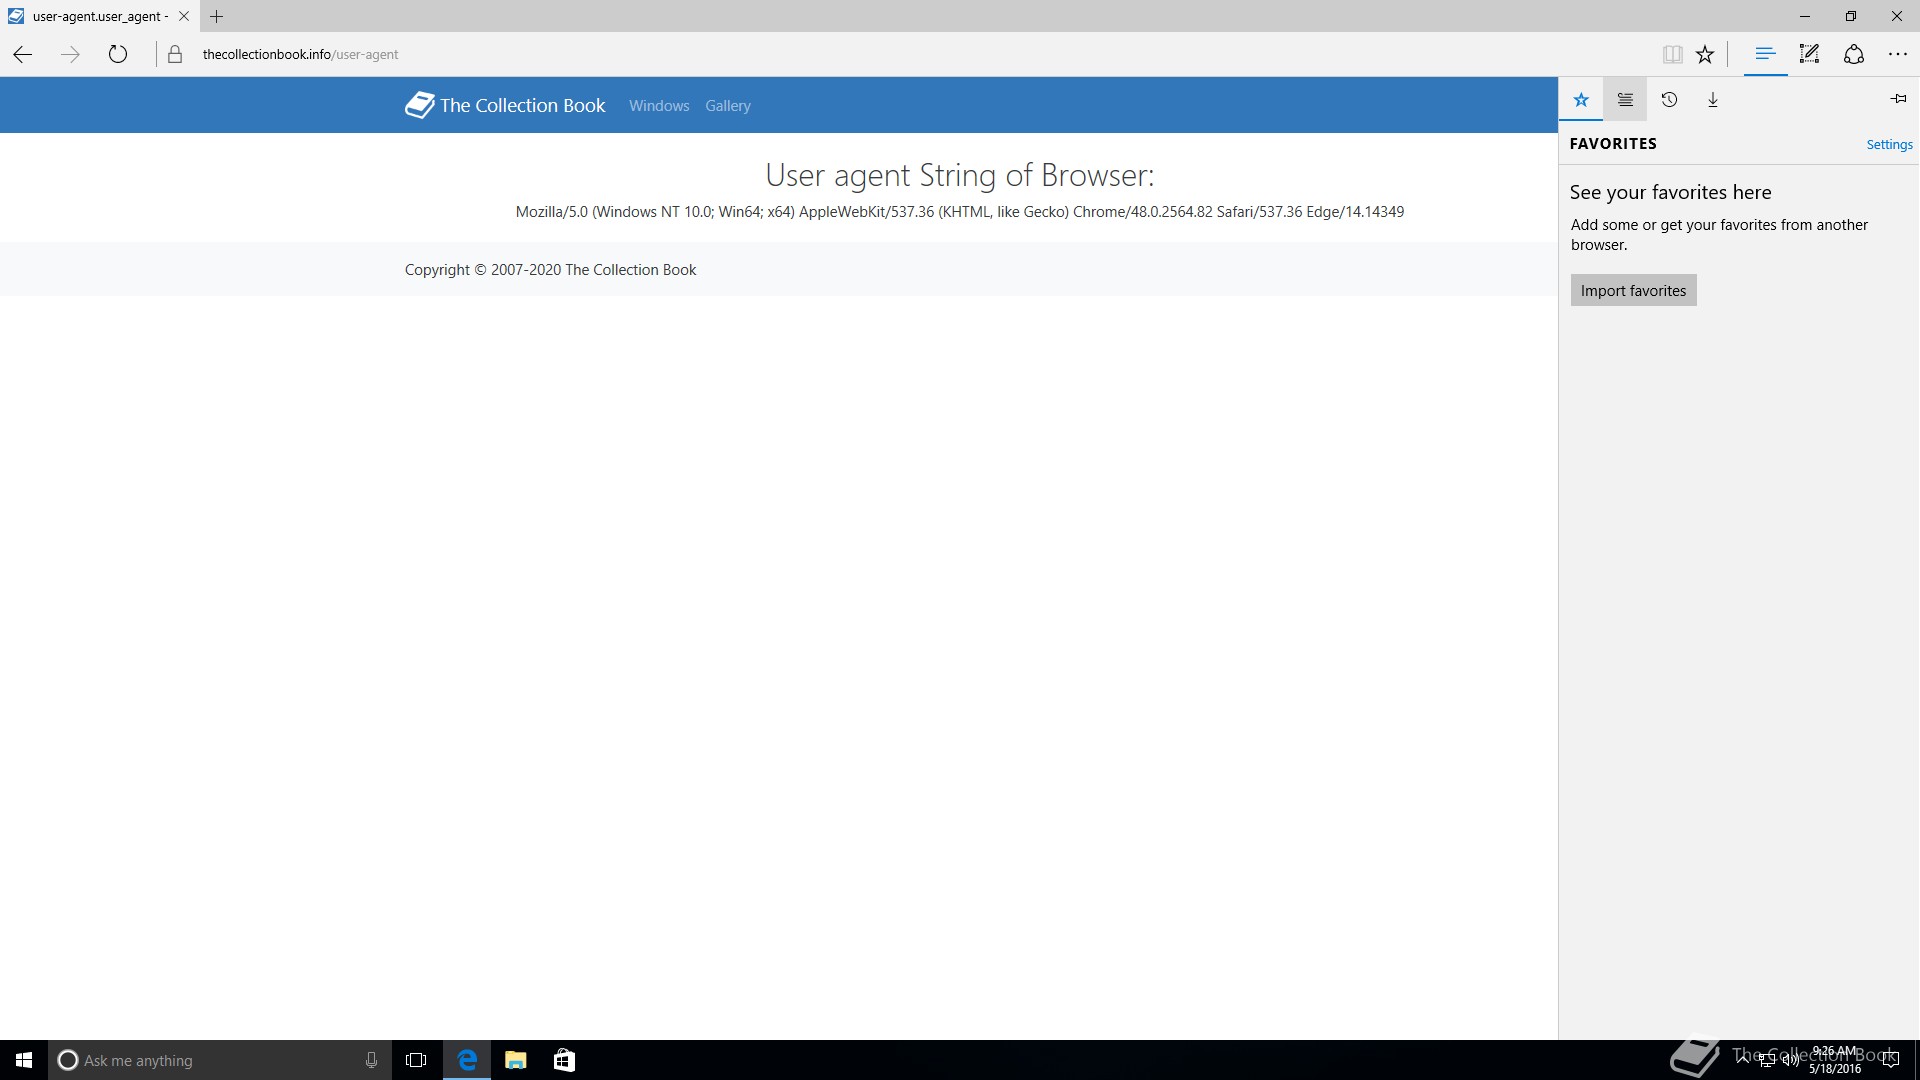This screenshot has height=1080, width=1920.
Task: Open the Windows Start menu
Action: (x=24, y=1060)
